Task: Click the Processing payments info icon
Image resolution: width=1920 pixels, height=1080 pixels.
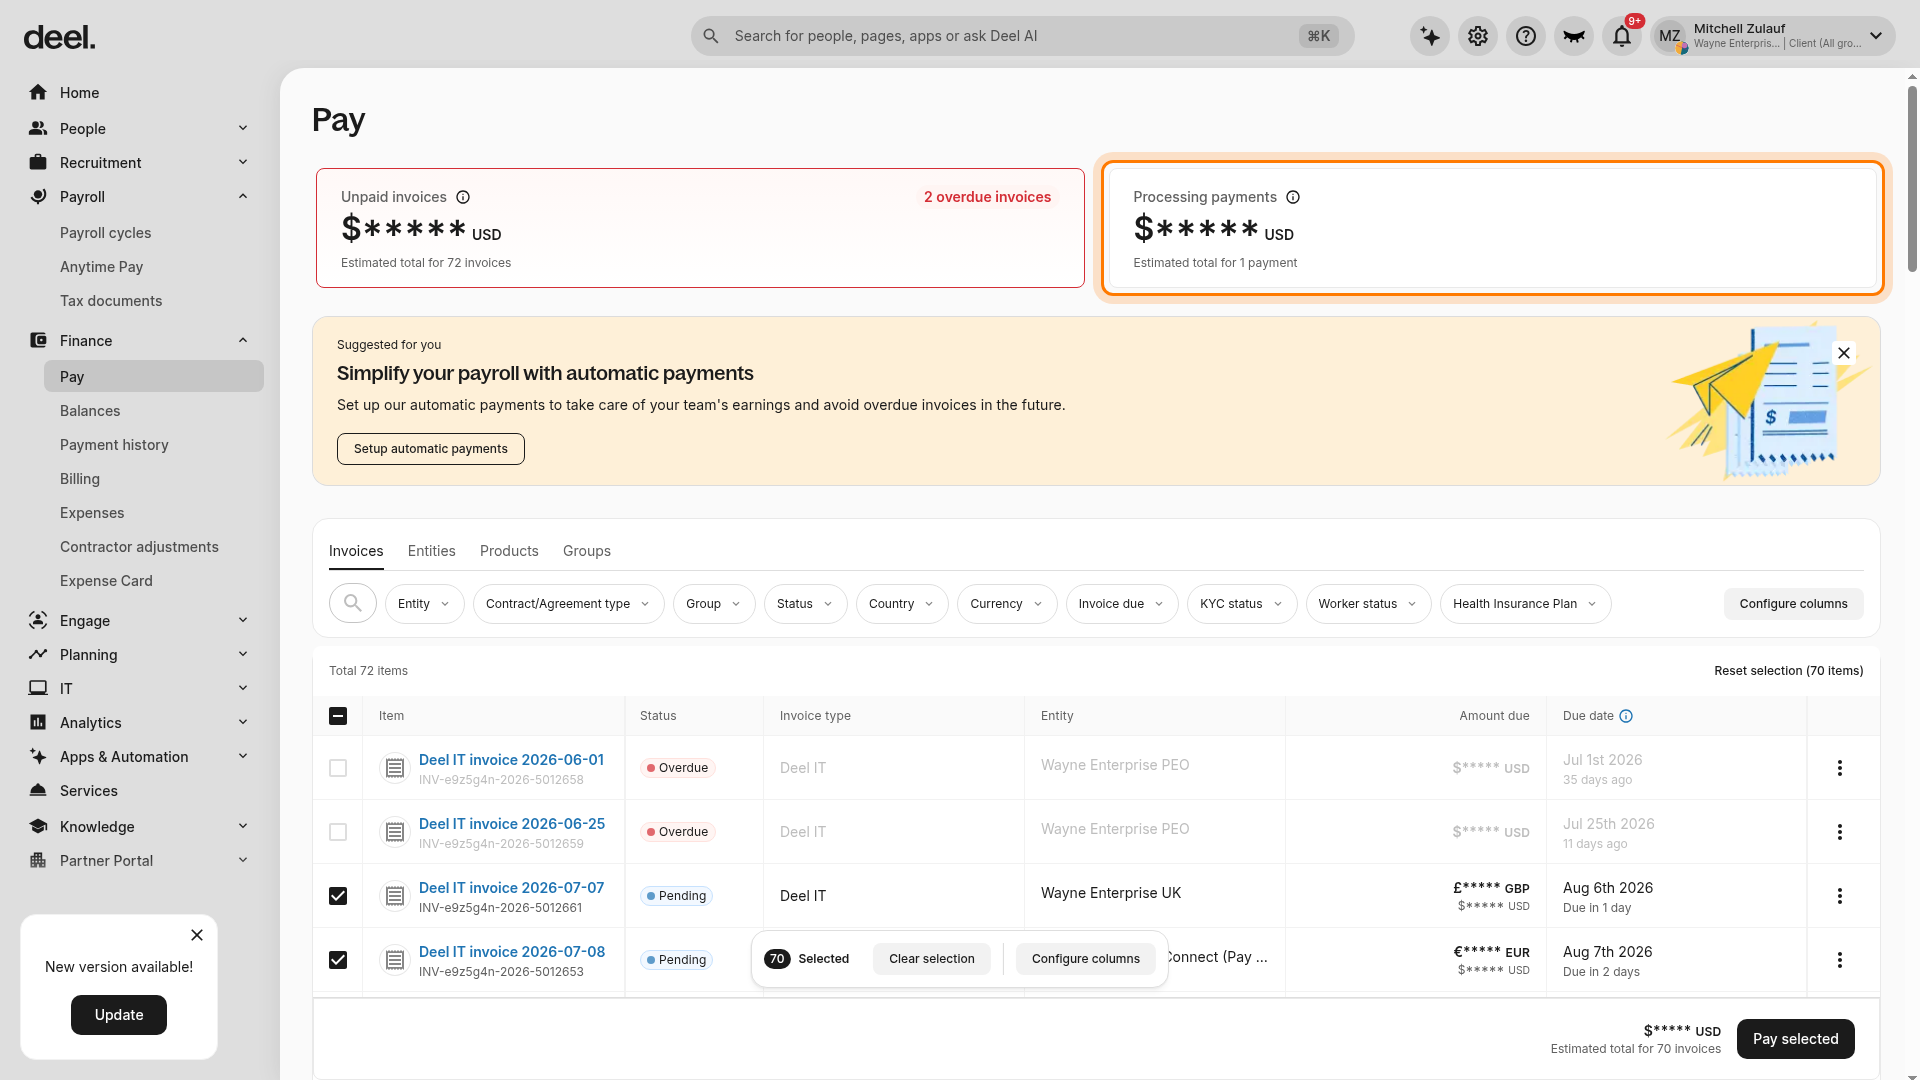Action: point(1293,197)
